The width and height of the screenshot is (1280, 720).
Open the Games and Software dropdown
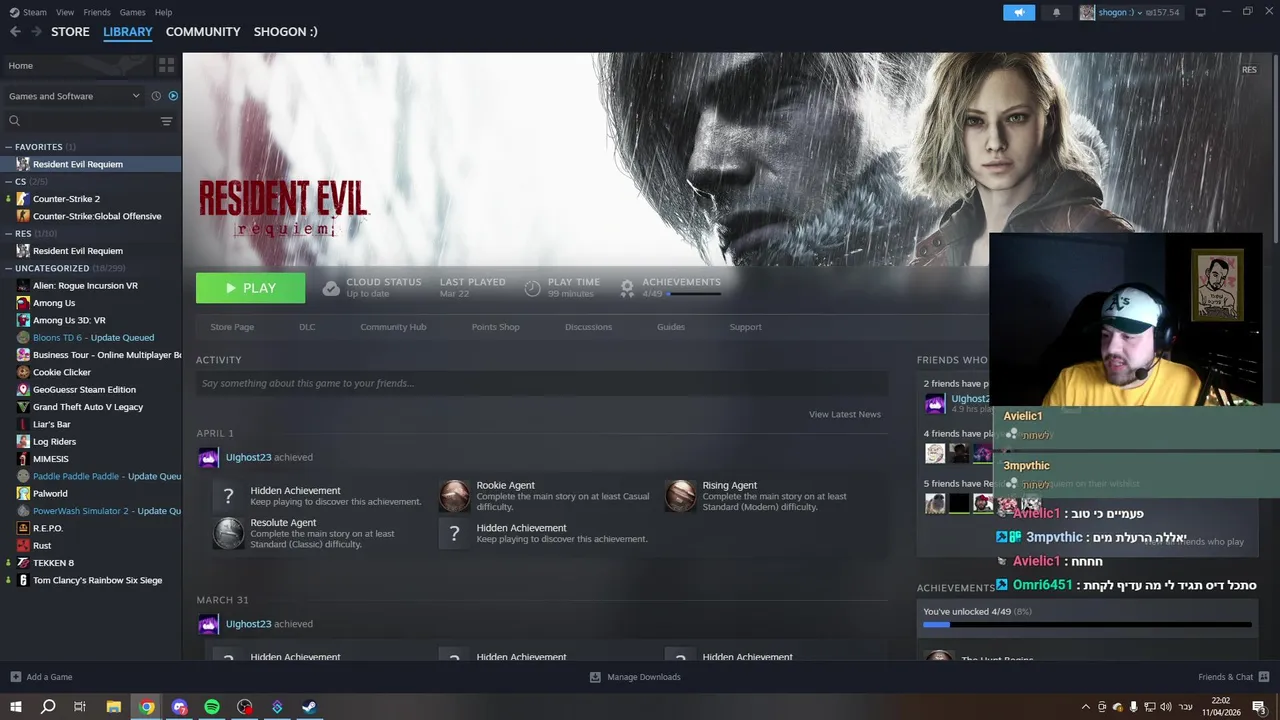tap(74, 96)
